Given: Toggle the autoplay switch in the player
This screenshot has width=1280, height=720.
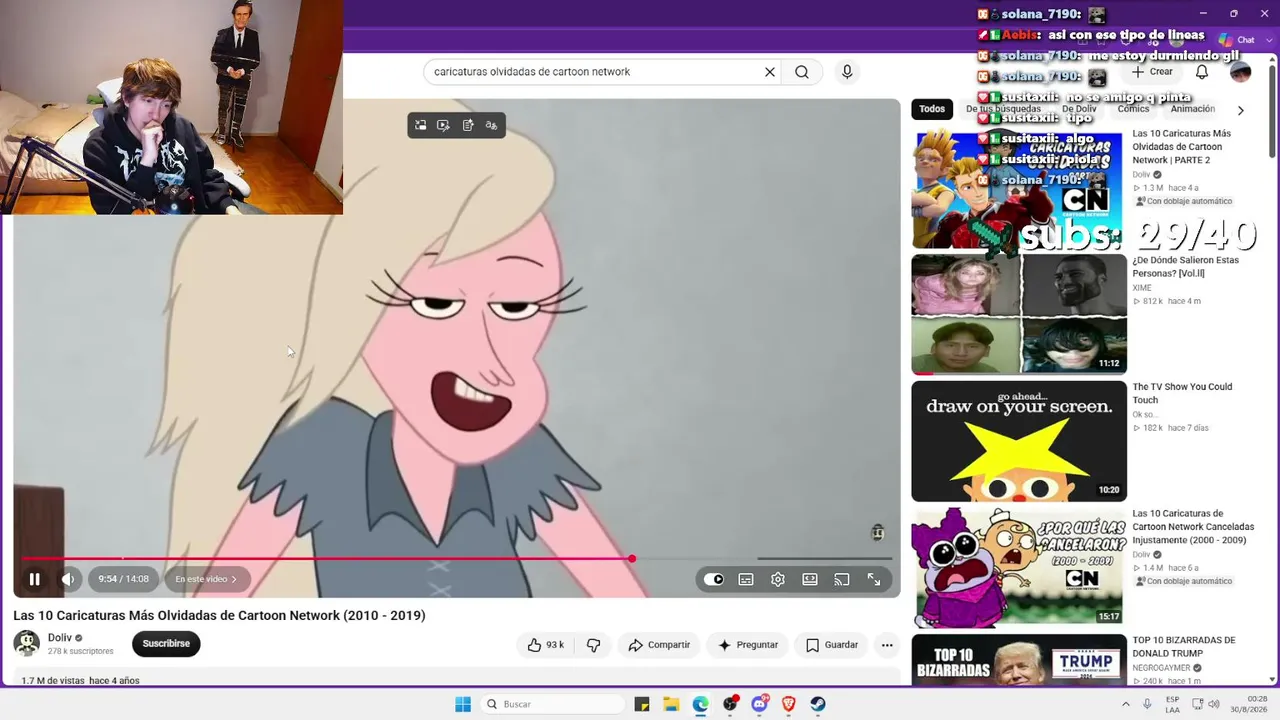Looking at the screenshot, I should coord(714,579).
